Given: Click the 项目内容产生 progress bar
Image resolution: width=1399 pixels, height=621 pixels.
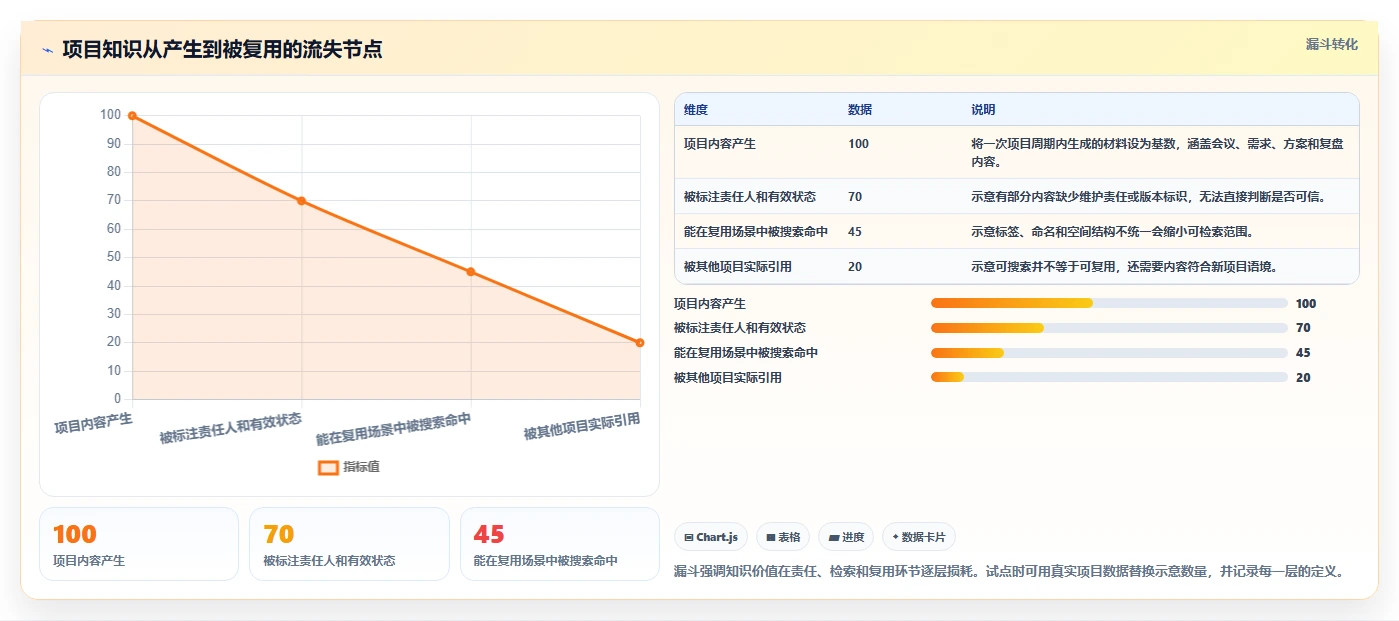Looking at the screenshot, I should coord(1109,303).
